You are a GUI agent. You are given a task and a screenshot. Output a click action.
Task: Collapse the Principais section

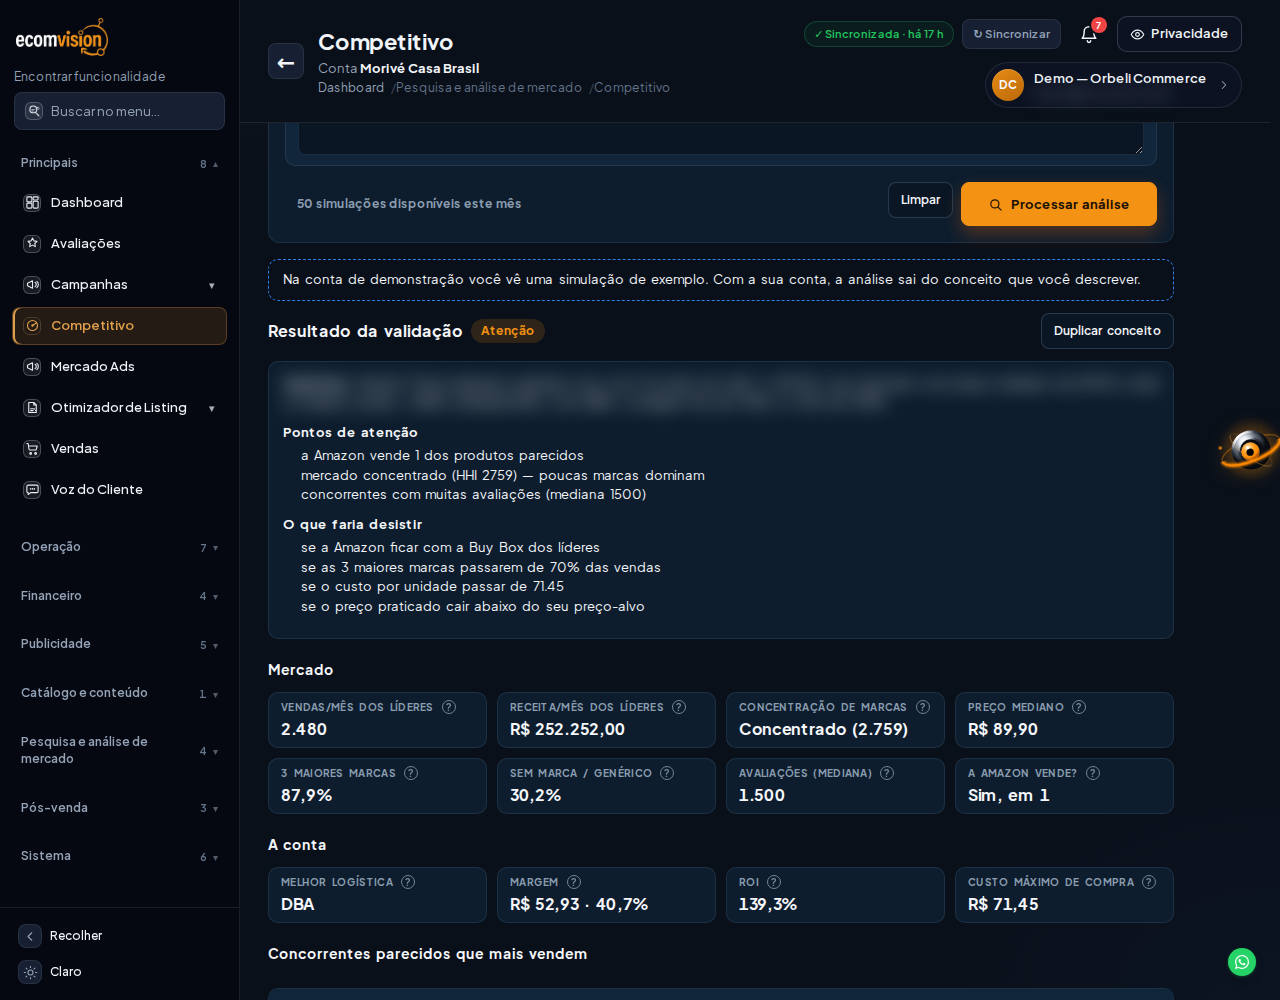coord(120,163)
